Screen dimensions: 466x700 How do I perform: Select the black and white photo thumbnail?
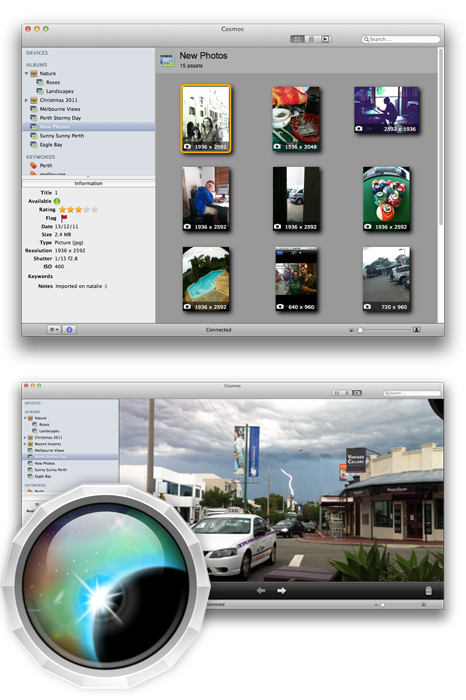click(x=206, y=119)
